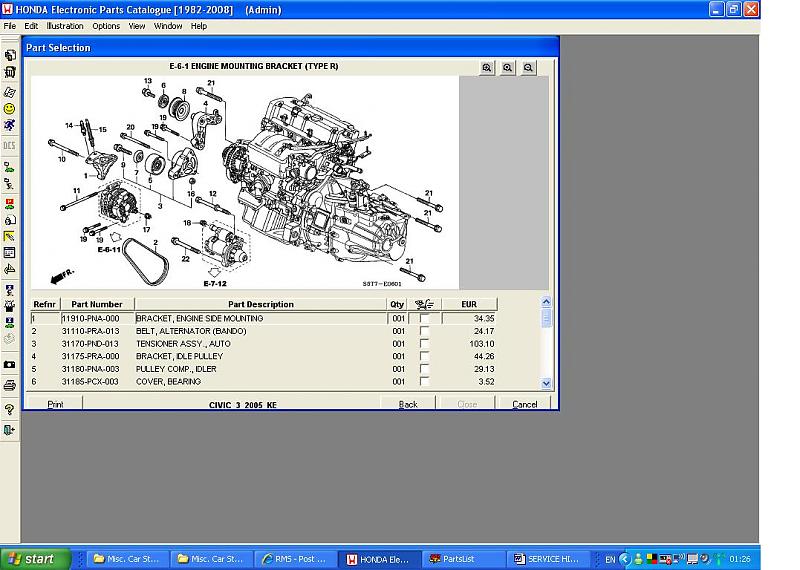
Task: Select part number 31110-PRA-013
Action: [90, 331]
